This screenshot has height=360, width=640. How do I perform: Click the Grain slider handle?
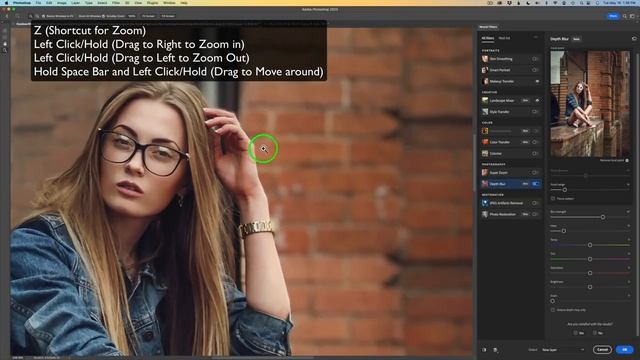pyautogui.click(x=553, y=301)
